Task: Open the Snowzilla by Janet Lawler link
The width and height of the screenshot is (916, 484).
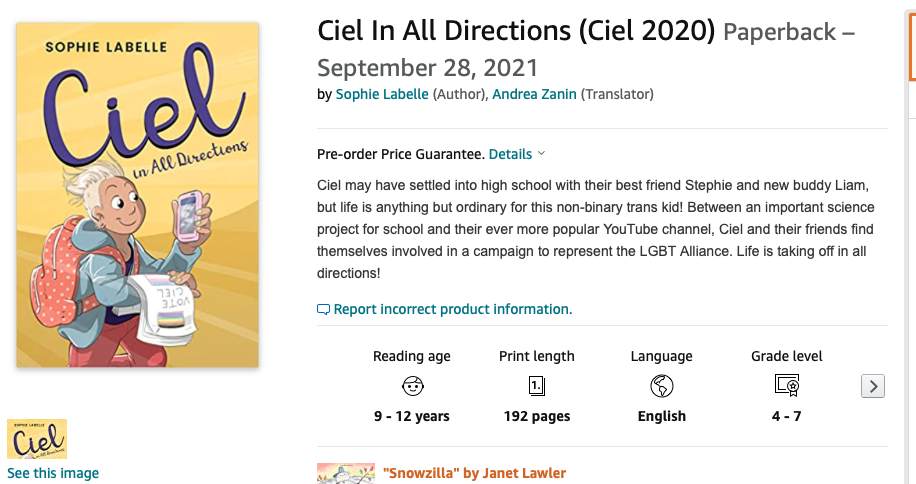Action: coord(474,473)
